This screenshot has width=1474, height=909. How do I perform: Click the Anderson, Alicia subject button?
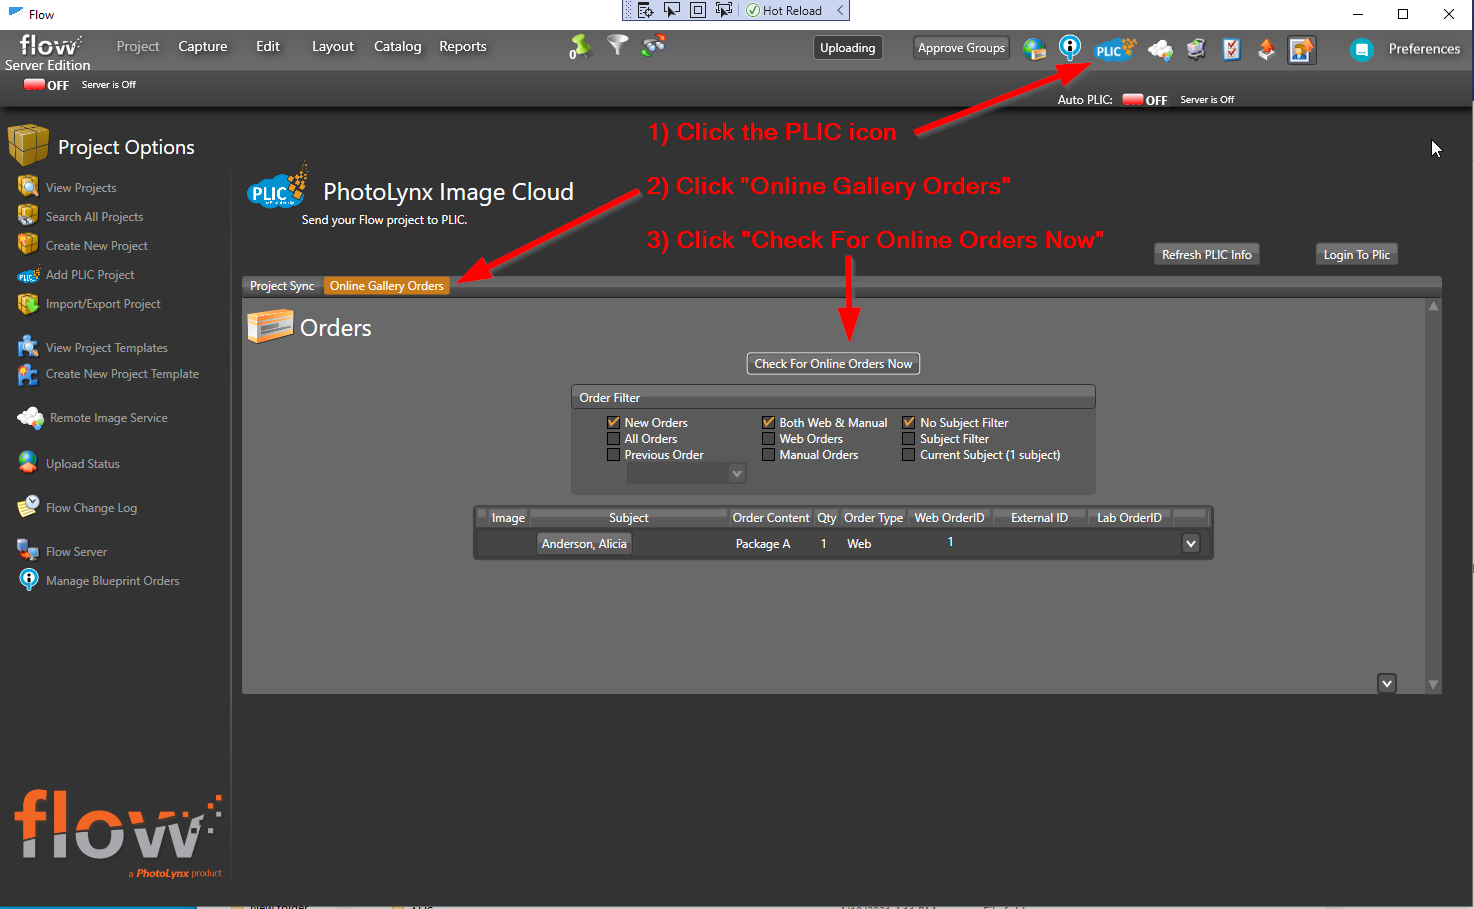(584, 544)
